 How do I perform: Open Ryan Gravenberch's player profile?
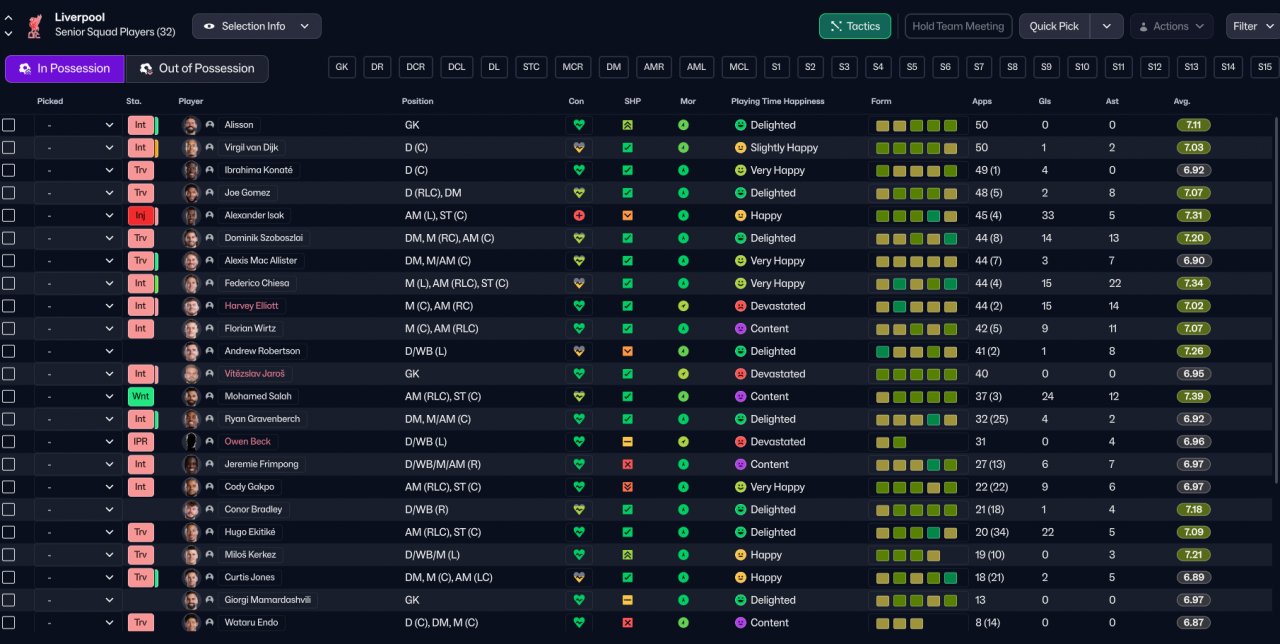262,419
